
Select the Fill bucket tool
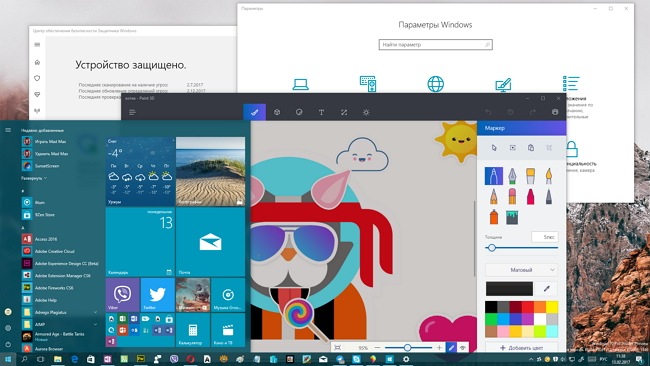[x=512, y=217]
